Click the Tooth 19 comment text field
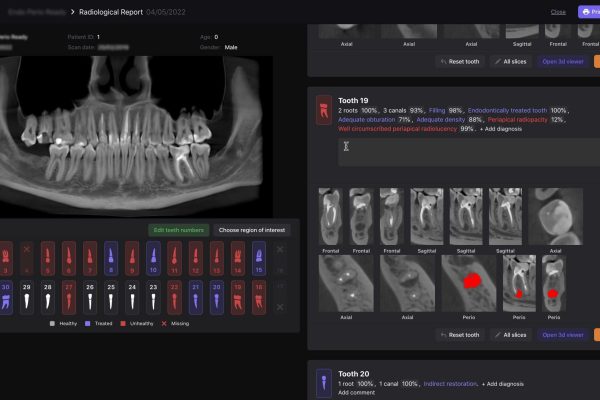The height and width of the screenshot is (400, 600). click(x=469, y=152)
